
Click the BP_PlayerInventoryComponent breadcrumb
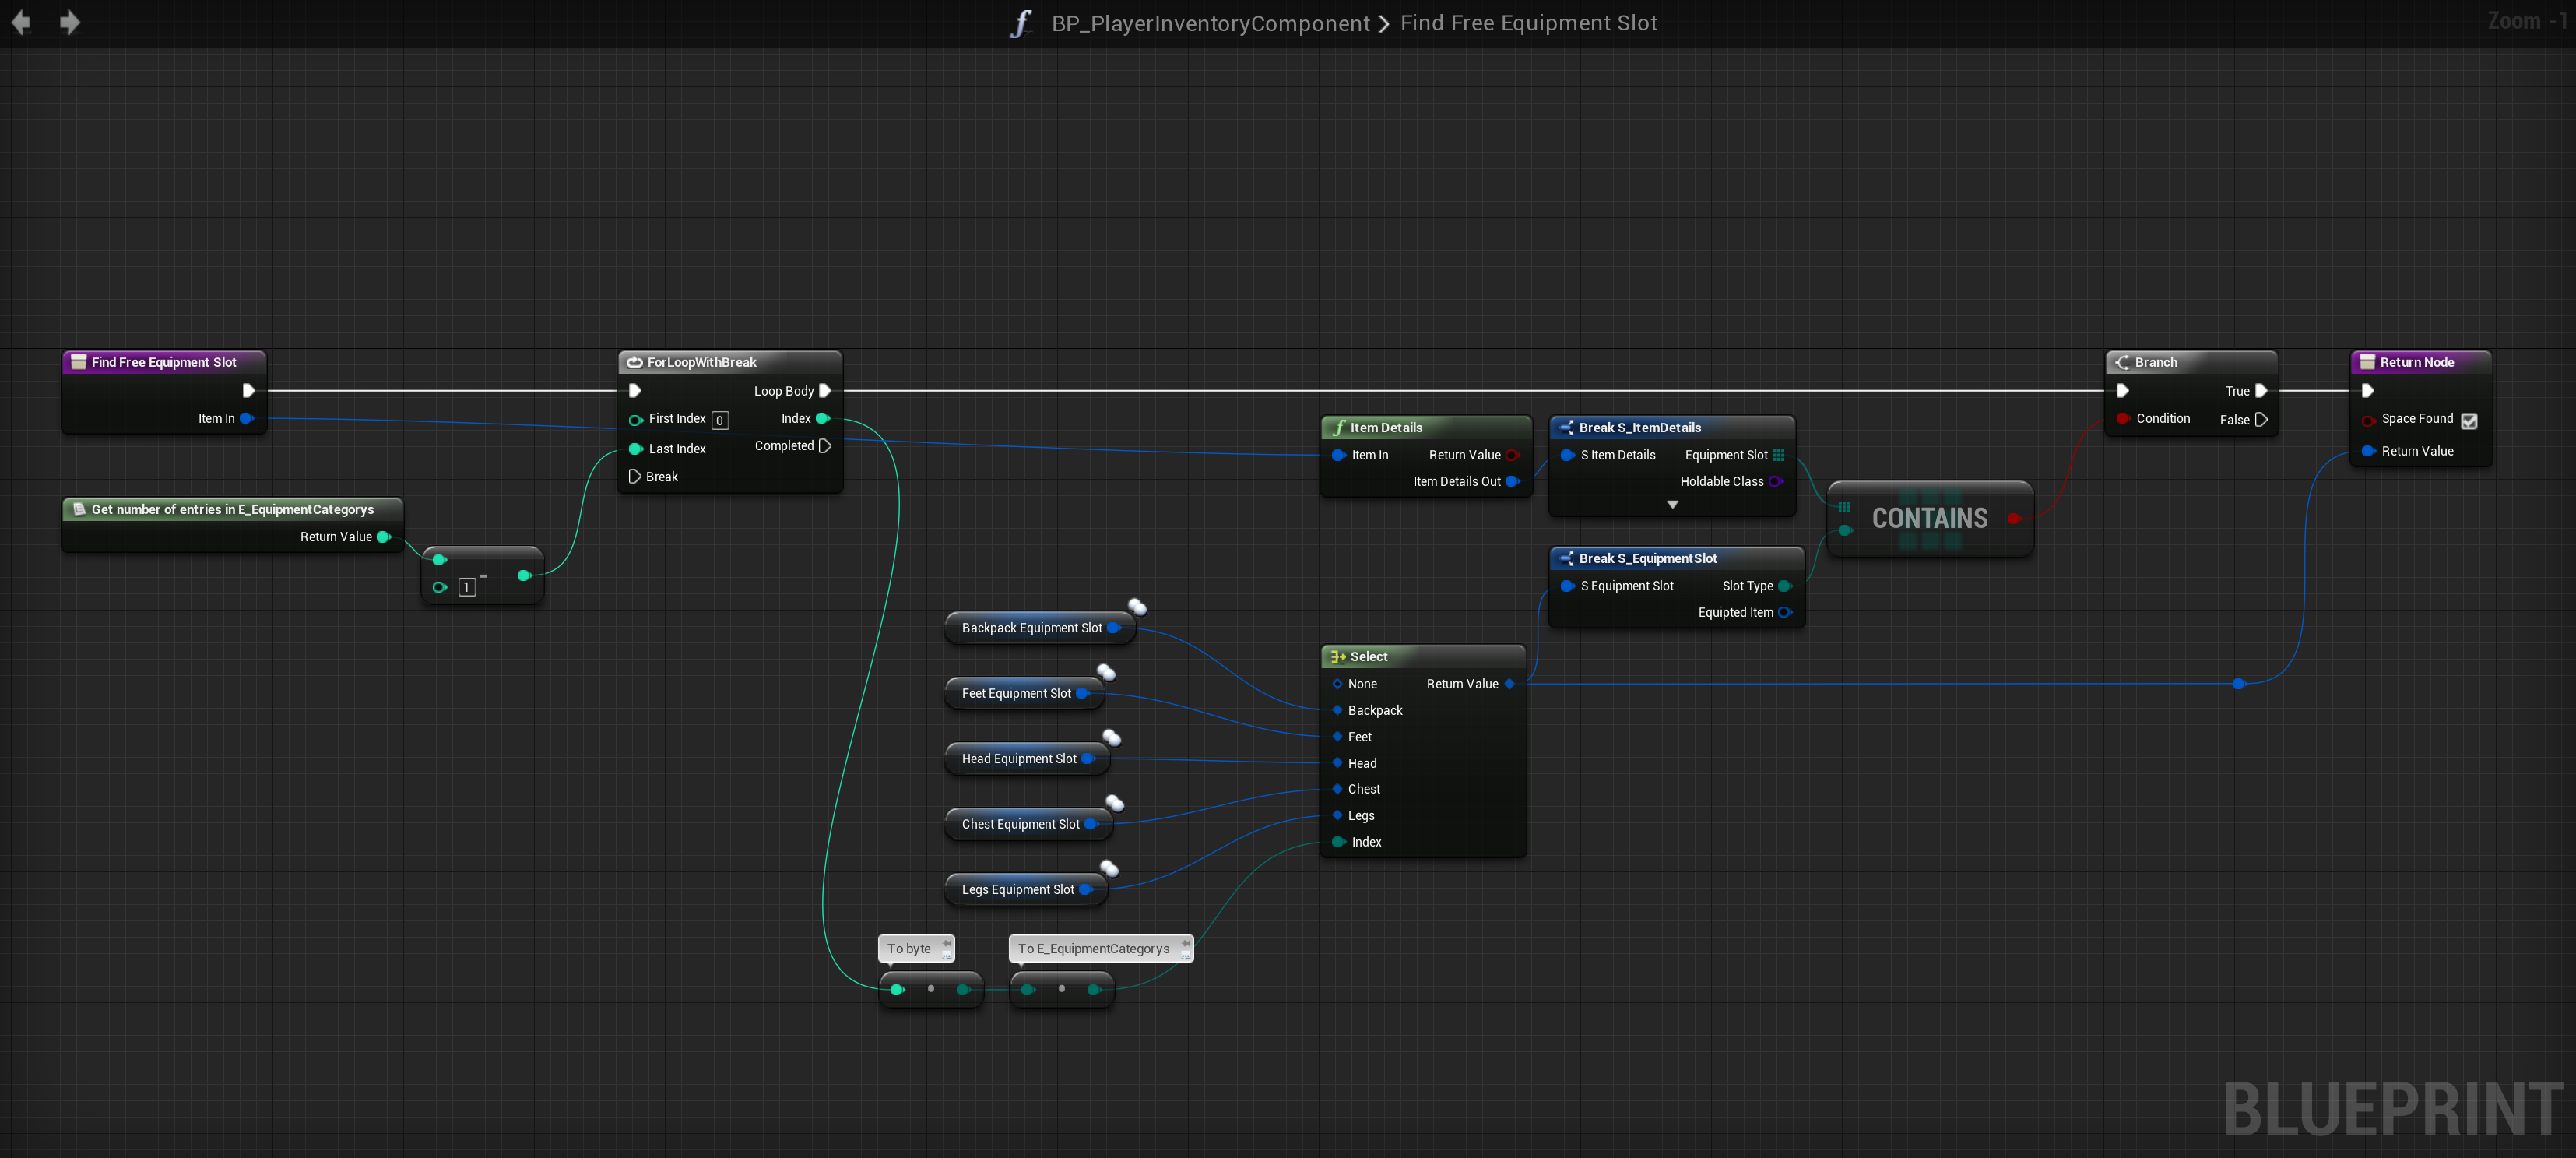(x=1210, y=23)
